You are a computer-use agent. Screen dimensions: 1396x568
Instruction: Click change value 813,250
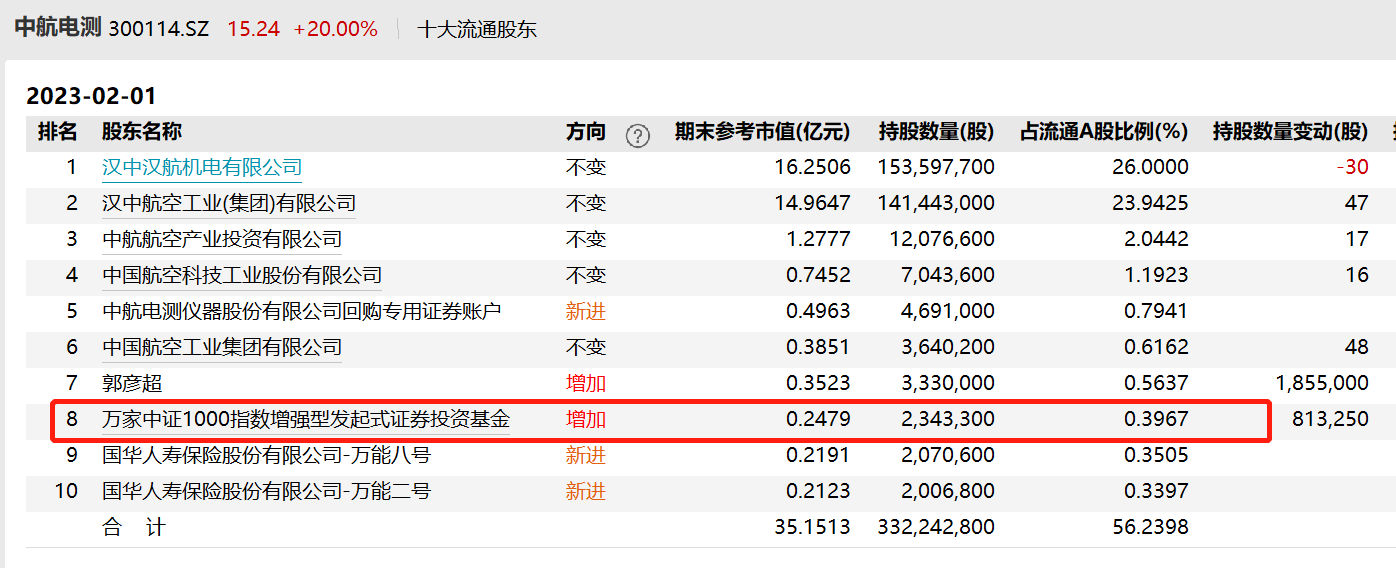click(x=1330, y=419)
